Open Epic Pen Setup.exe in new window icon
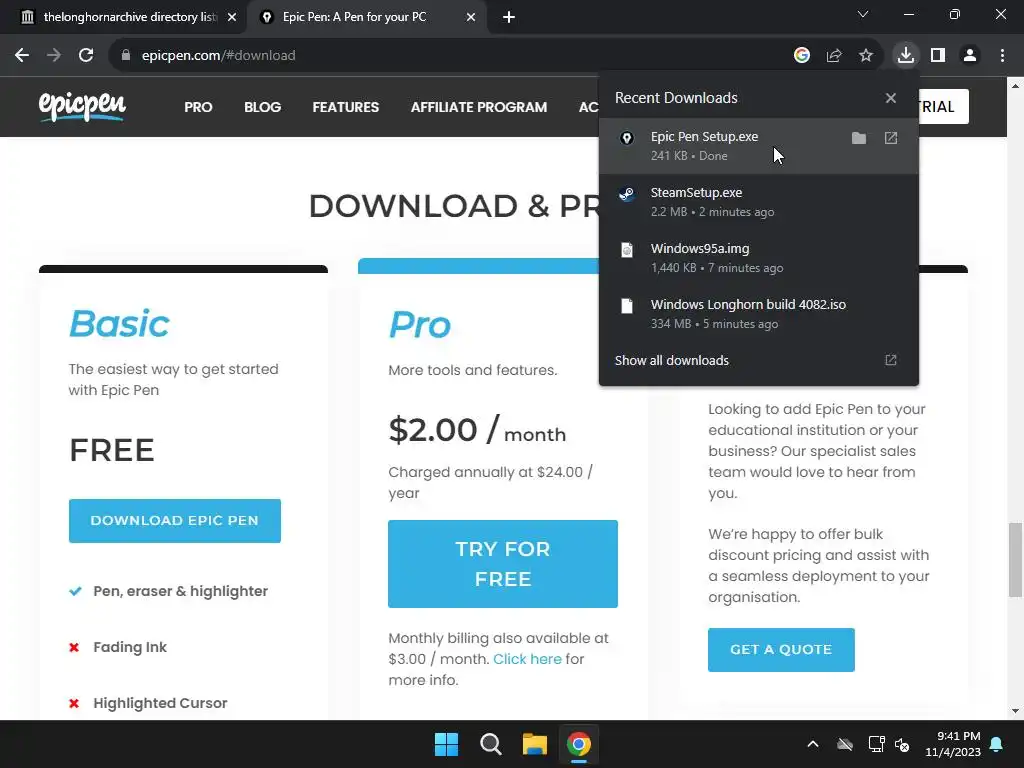The image size is (1024, 768). (x=891, y=138)
